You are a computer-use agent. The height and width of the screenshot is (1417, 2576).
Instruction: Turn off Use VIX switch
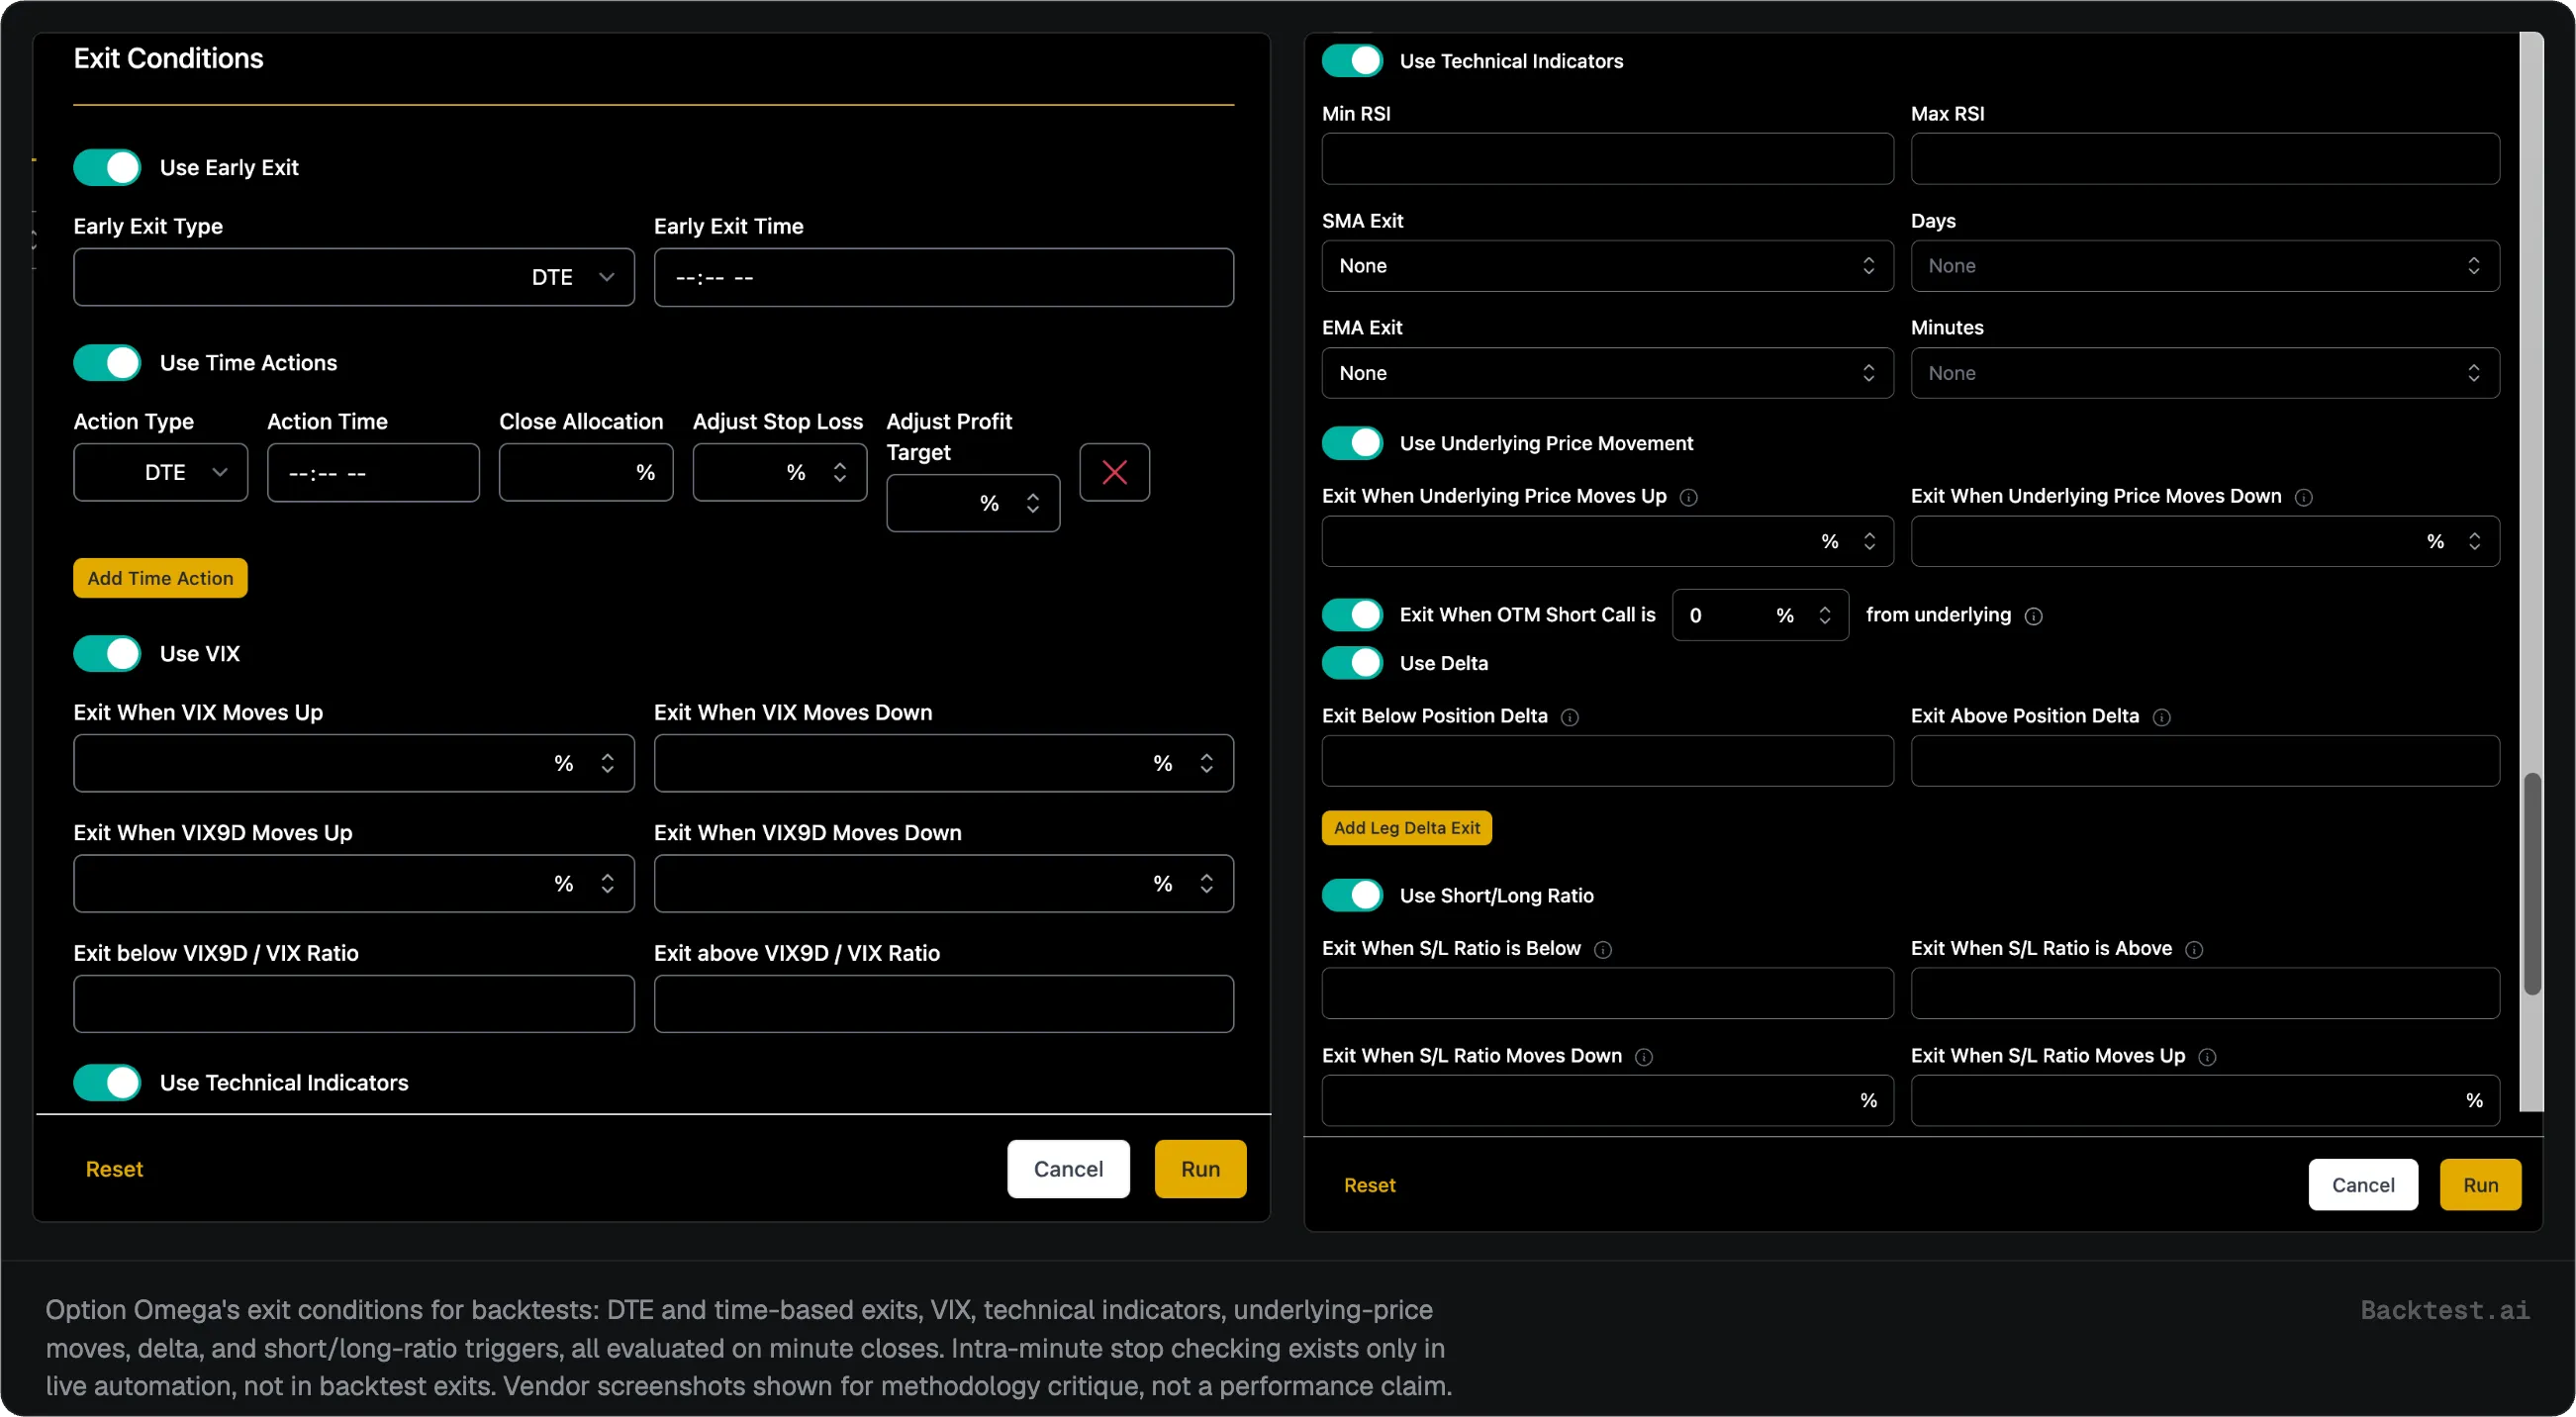[x=107, y=653]
